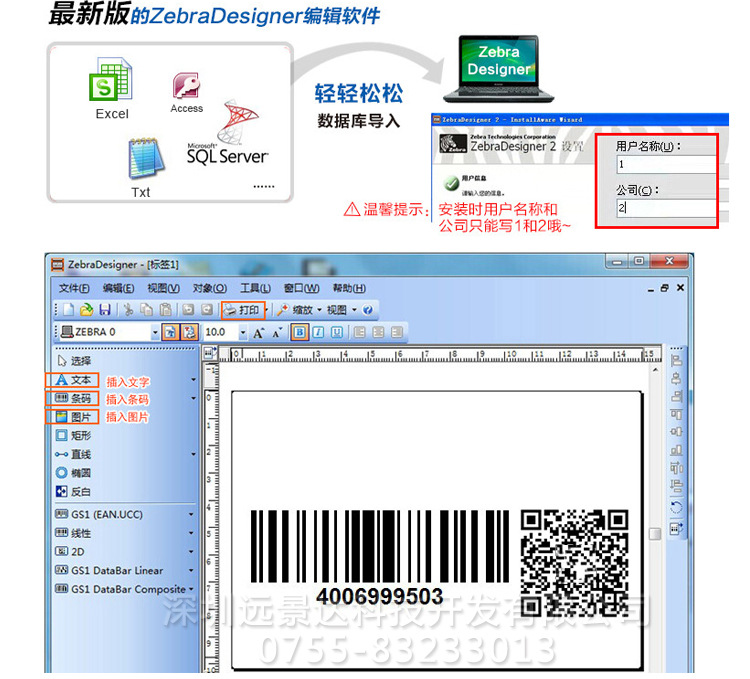Cut selection with the scissors icon

click(x=128, y=310)
